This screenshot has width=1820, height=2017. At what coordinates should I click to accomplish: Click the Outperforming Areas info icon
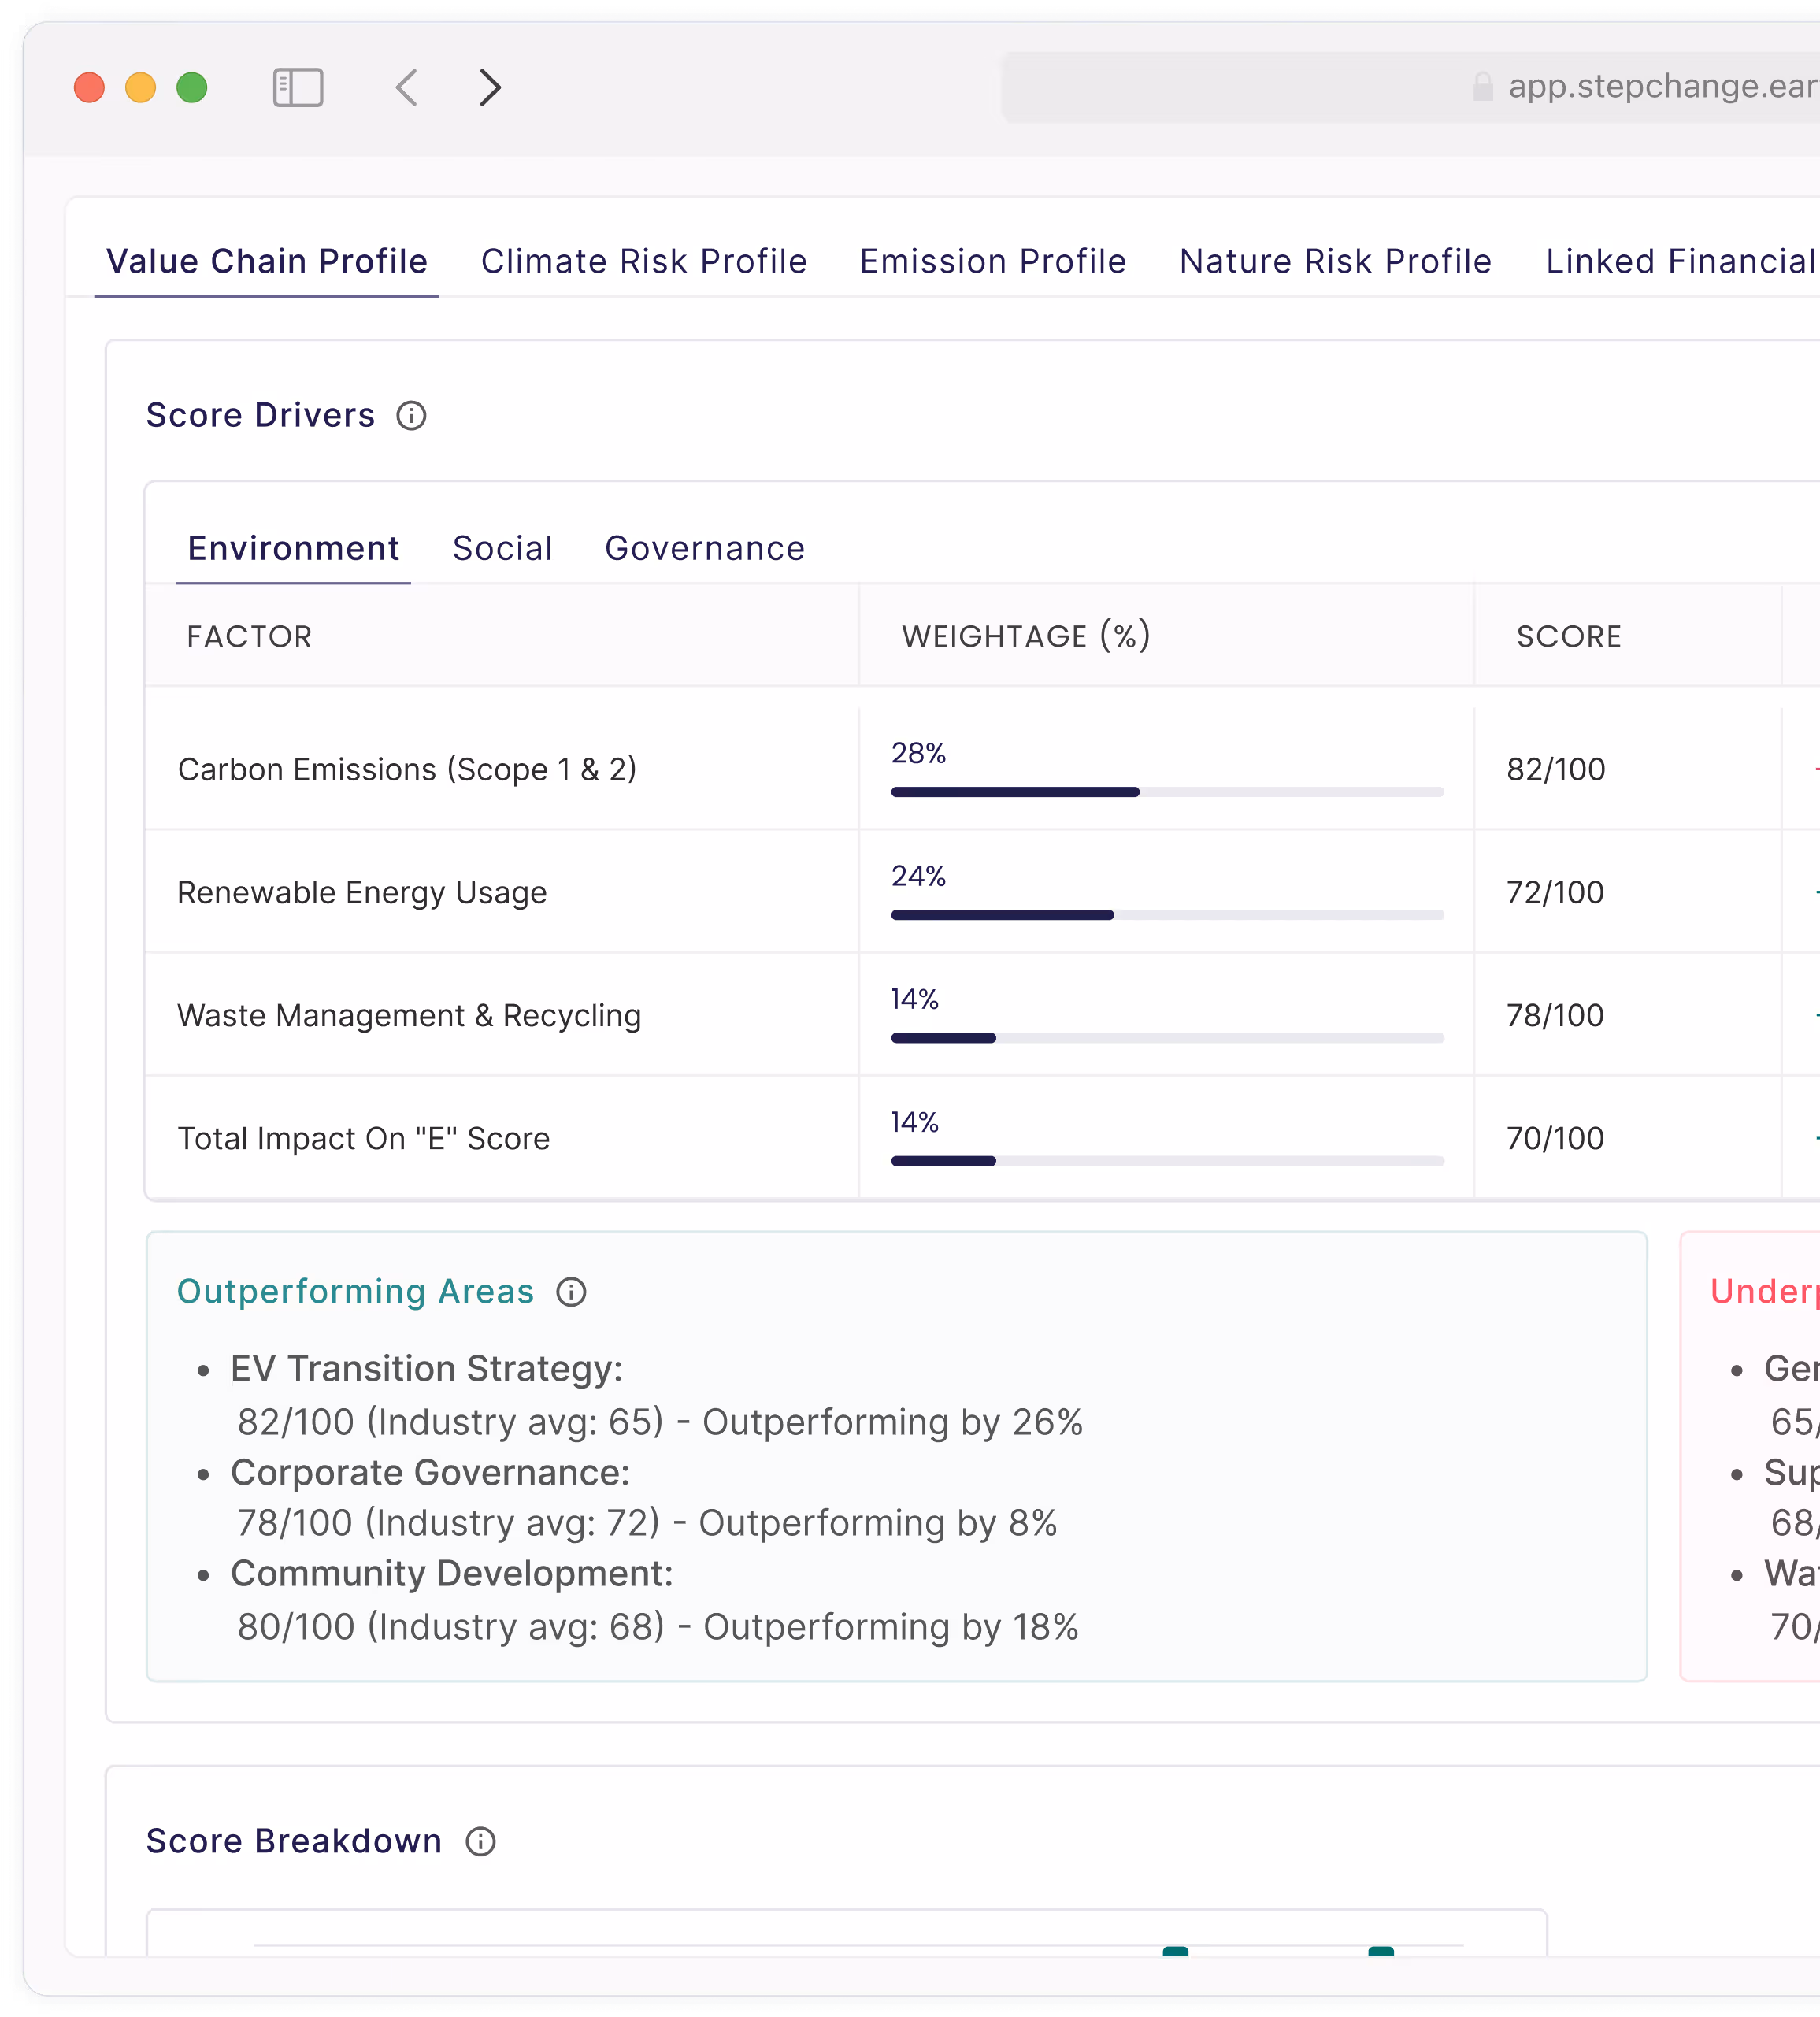pyautogui.click(x=571, y=1292)
